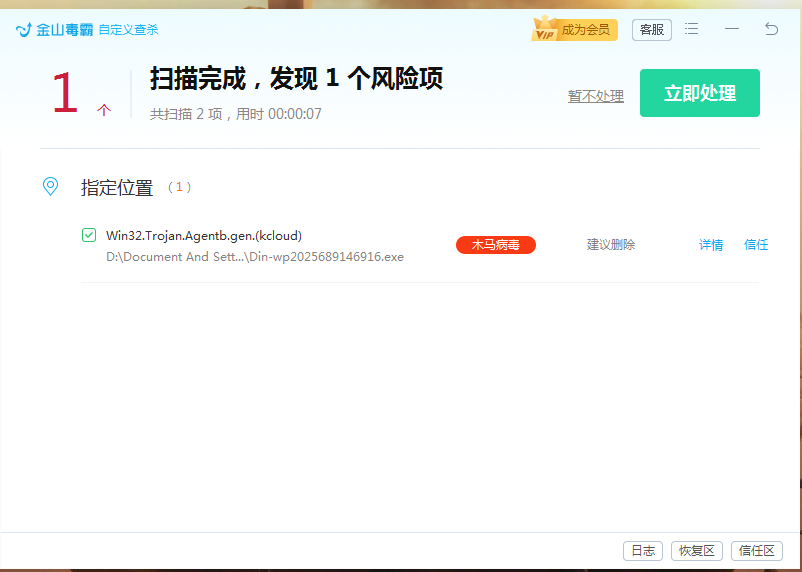Click the 木马病毒 red tag

496,245
